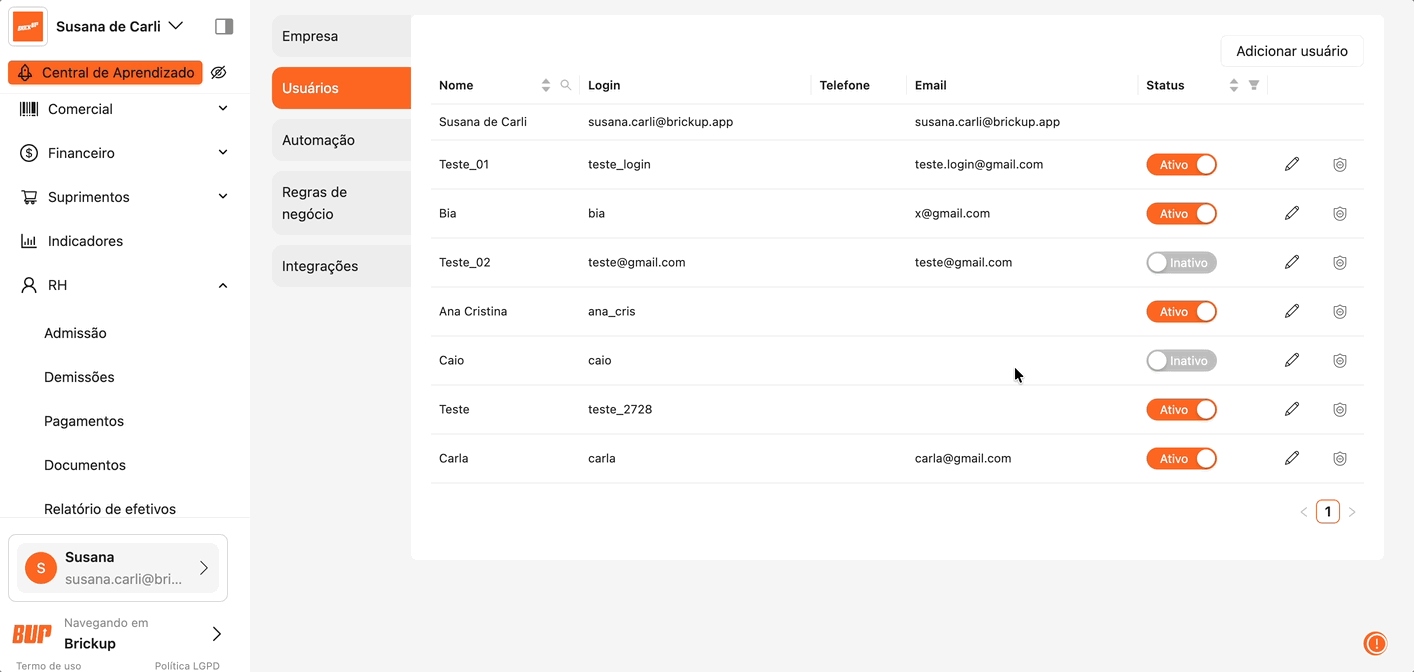Image resolution: width=1414 pixels, height=672 pixels.
Task: Open the Política LGPD link
Action: point(187,666)
